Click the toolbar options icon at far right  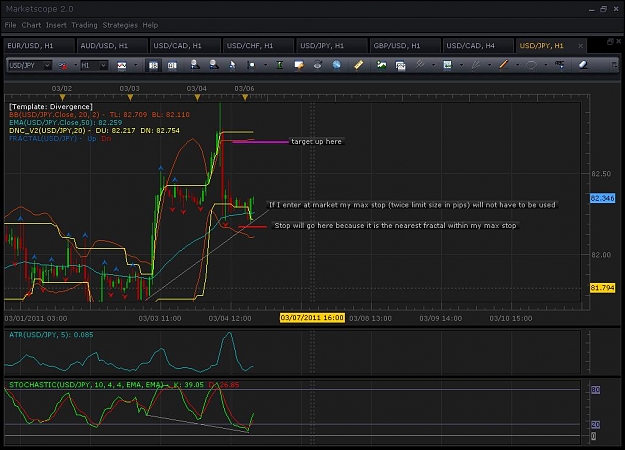(x=614, y=65)
